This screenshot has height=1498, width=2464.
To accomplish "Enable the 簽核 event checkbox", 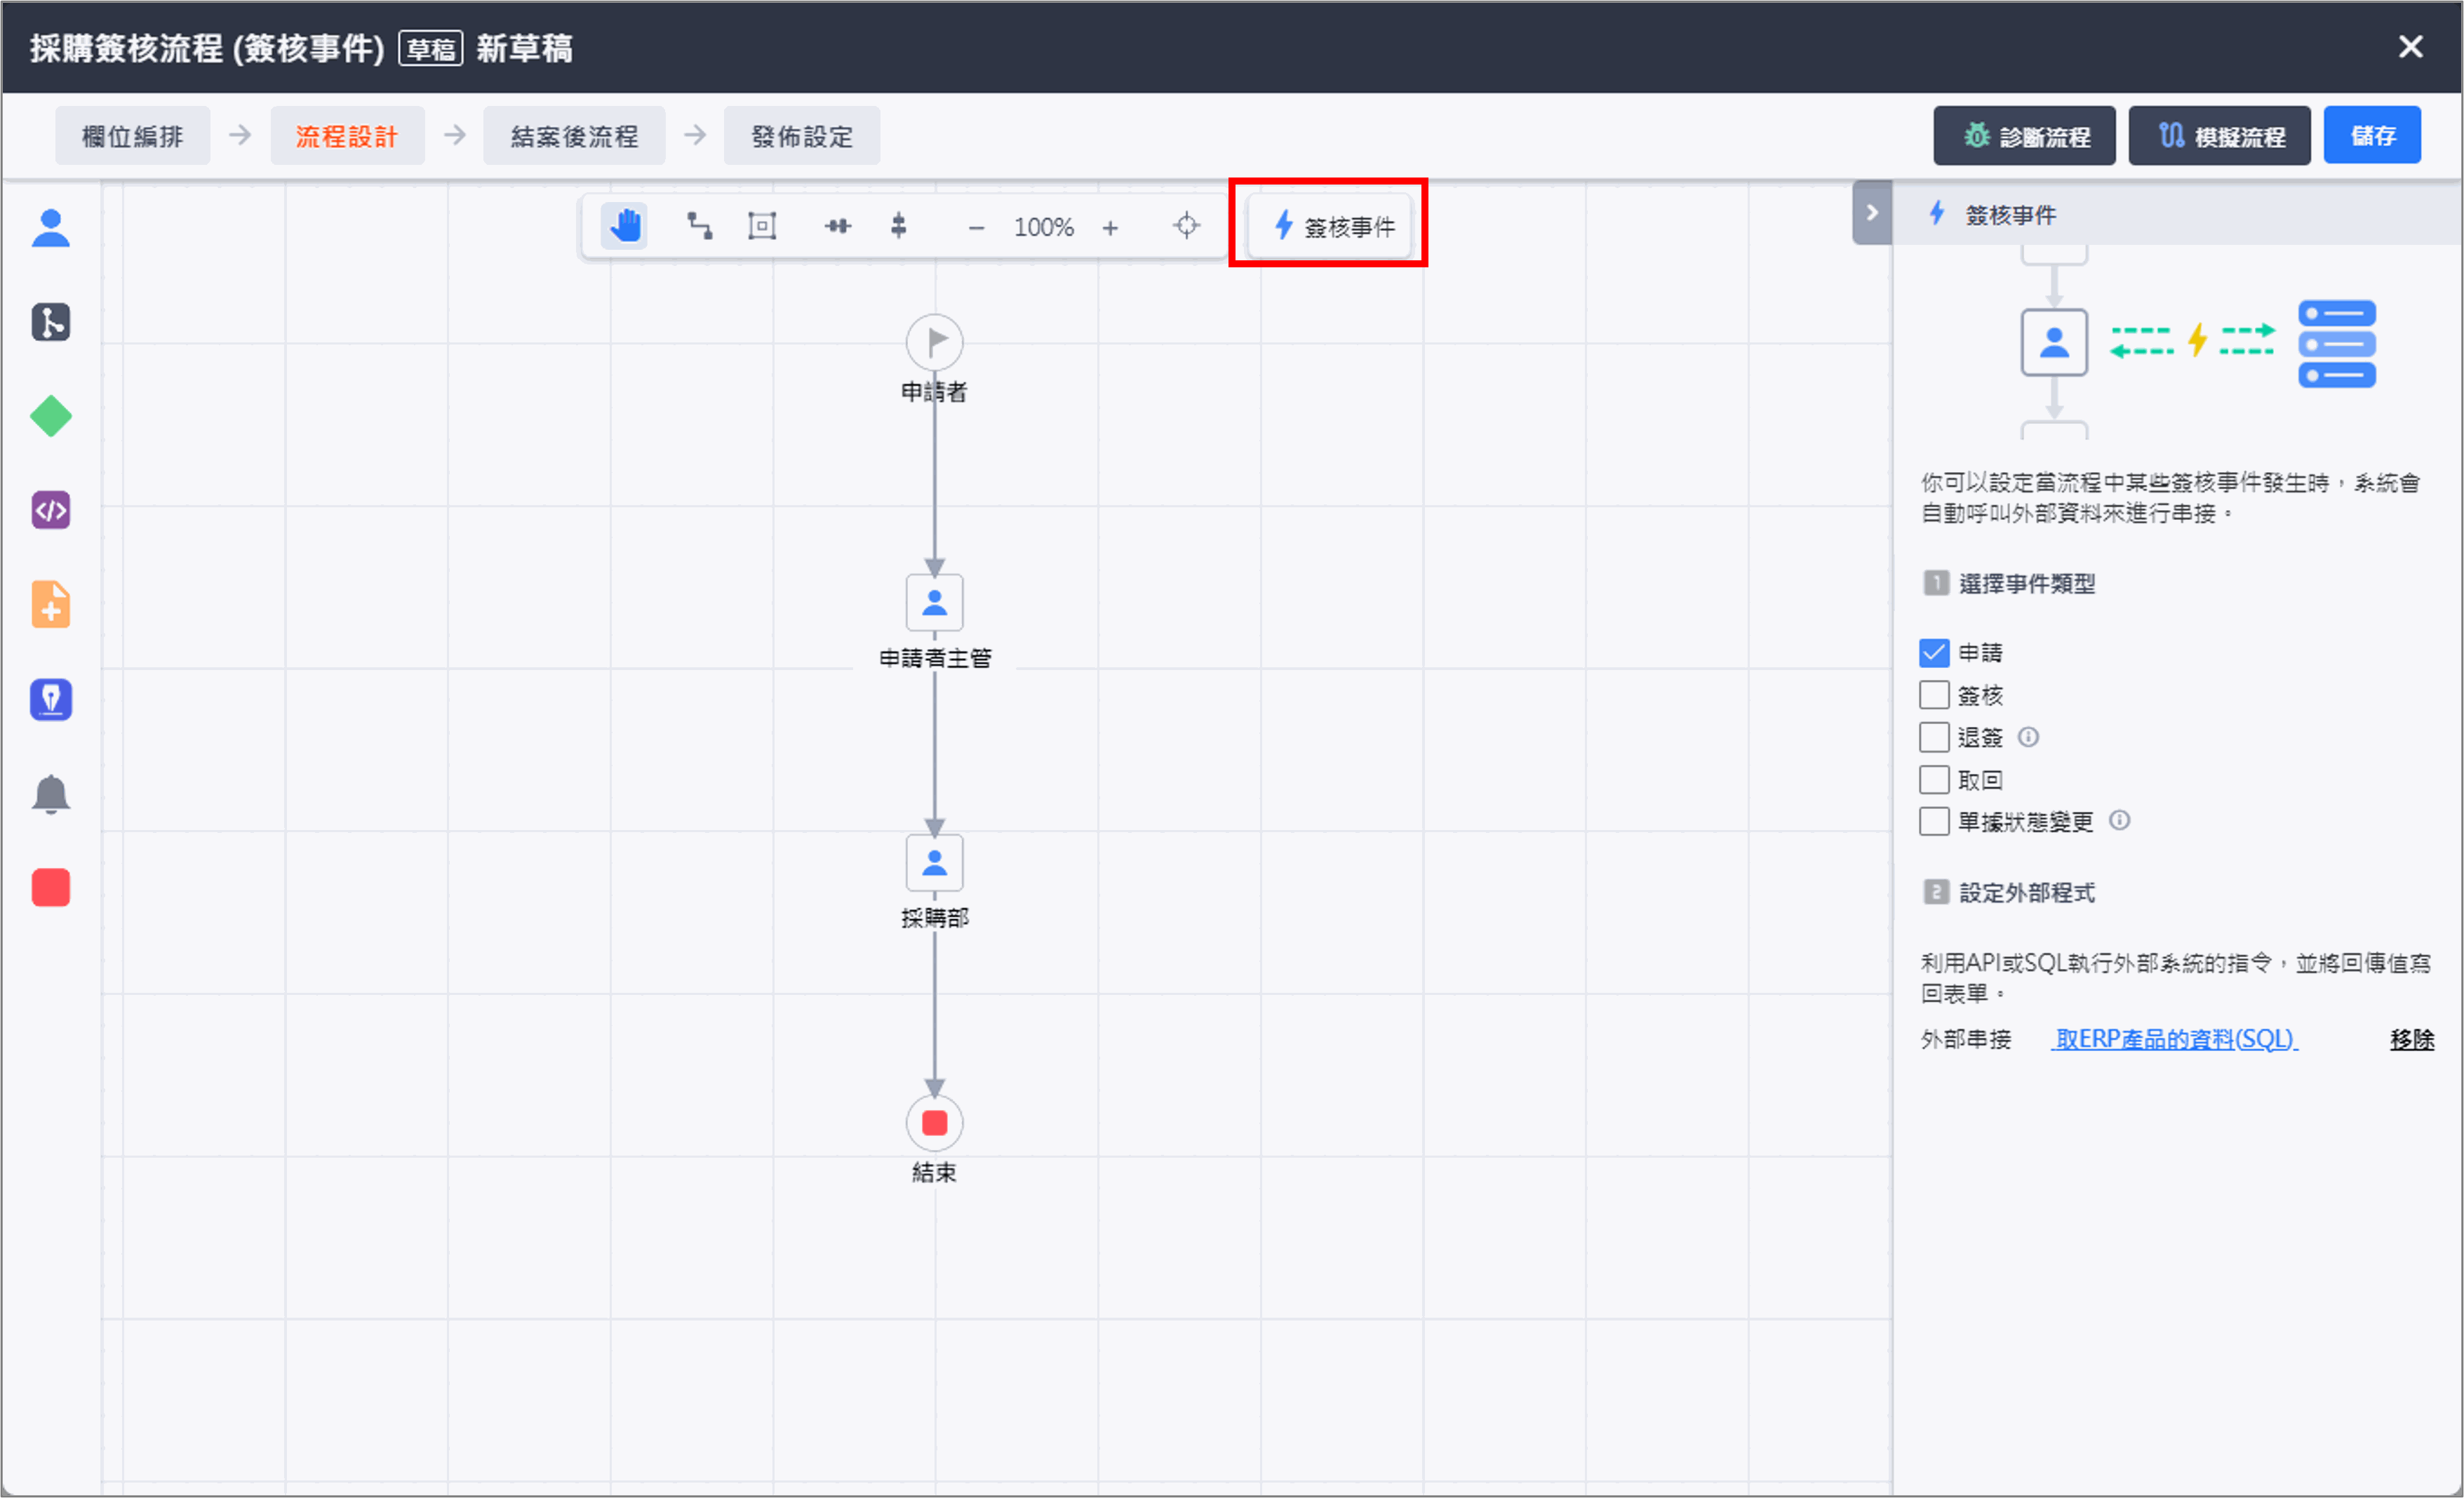I will point(1934,695).
